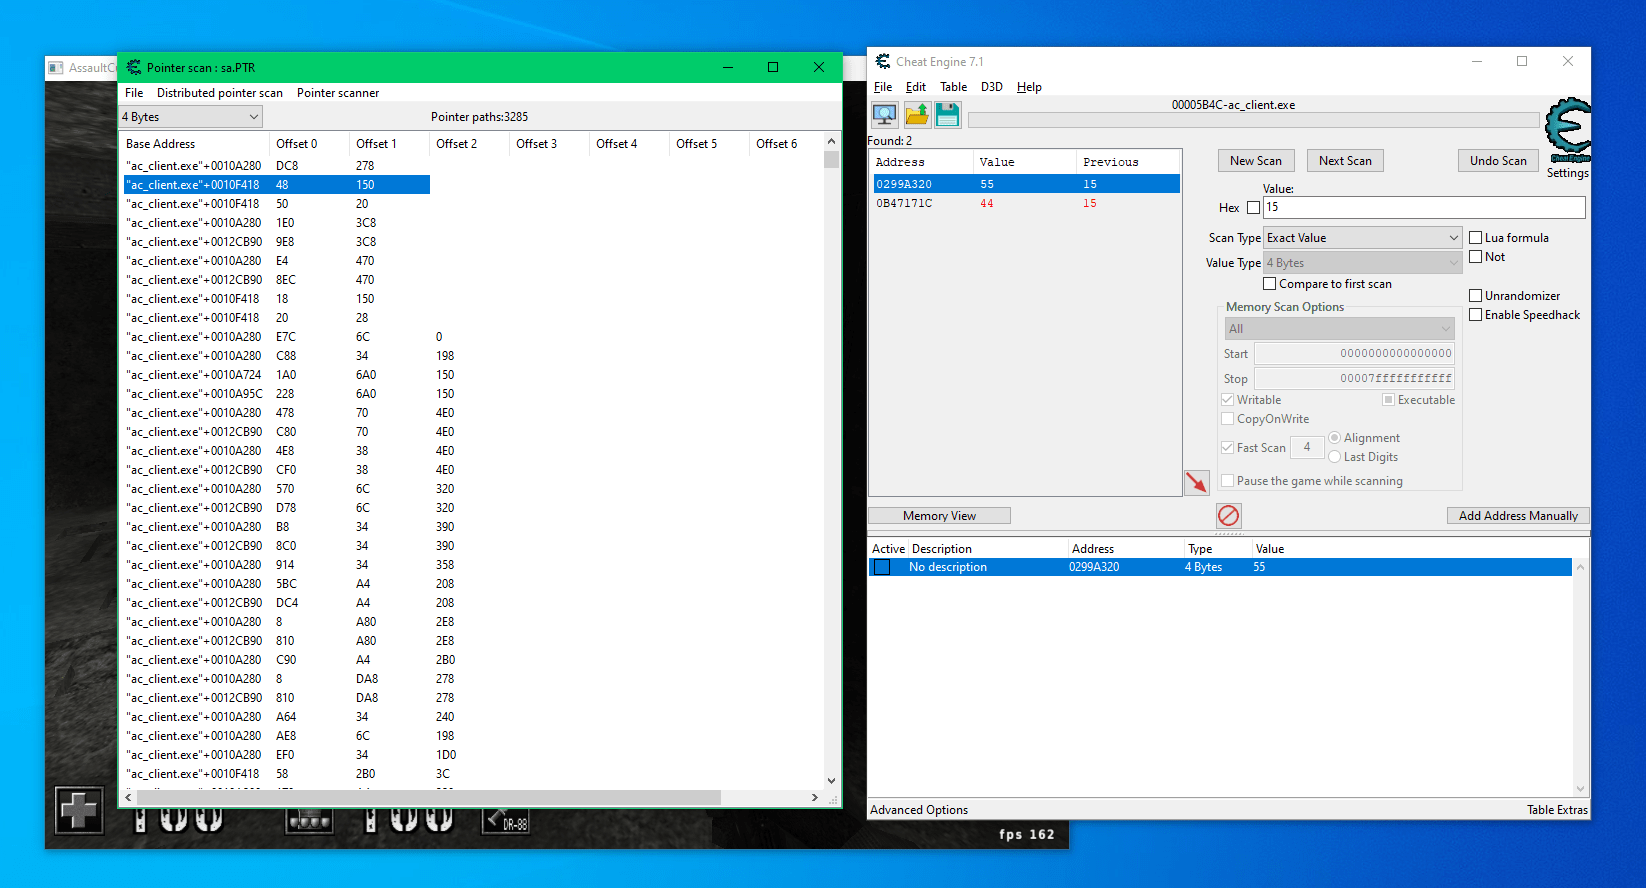Toggle the Fast Scan checkbox
Viewport: 1646px width, 888px height.
coord(1227,448)
